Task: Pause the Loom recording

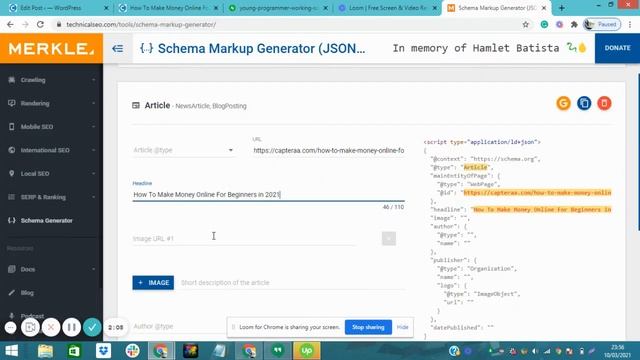Action: 71,327
